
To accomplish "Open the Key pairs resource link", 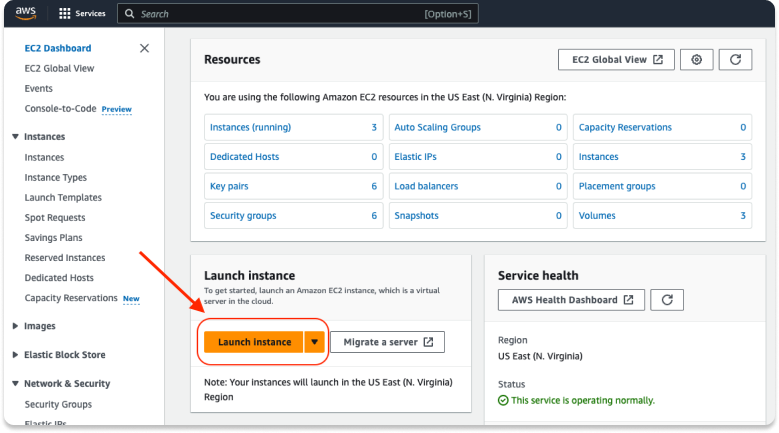I will point(229,186).
